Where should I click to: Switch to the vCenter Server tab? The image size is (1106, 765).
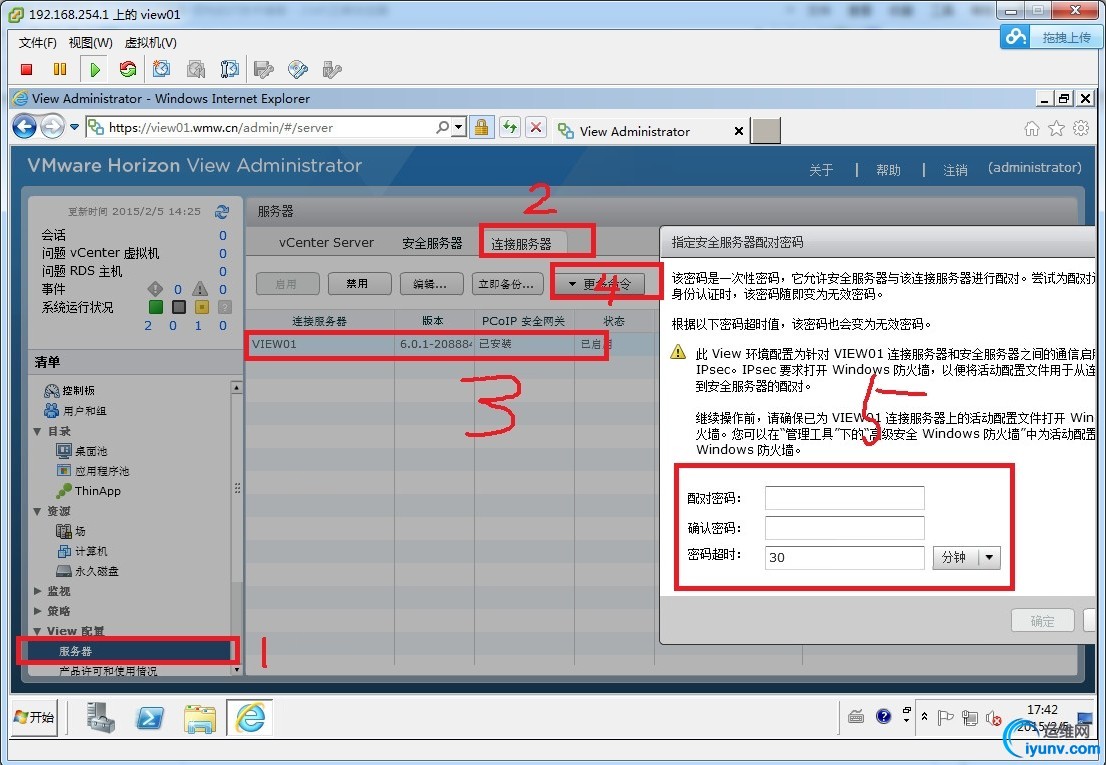point(326,243)
